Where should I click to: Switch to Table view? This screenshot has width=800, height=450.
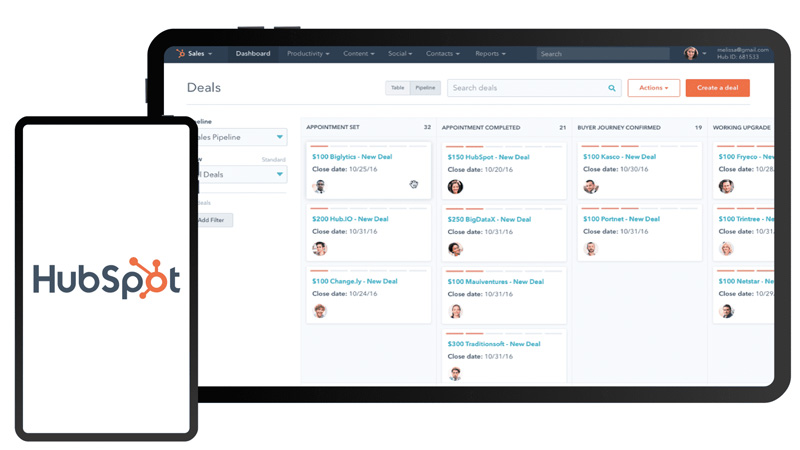tap(397, 88)
